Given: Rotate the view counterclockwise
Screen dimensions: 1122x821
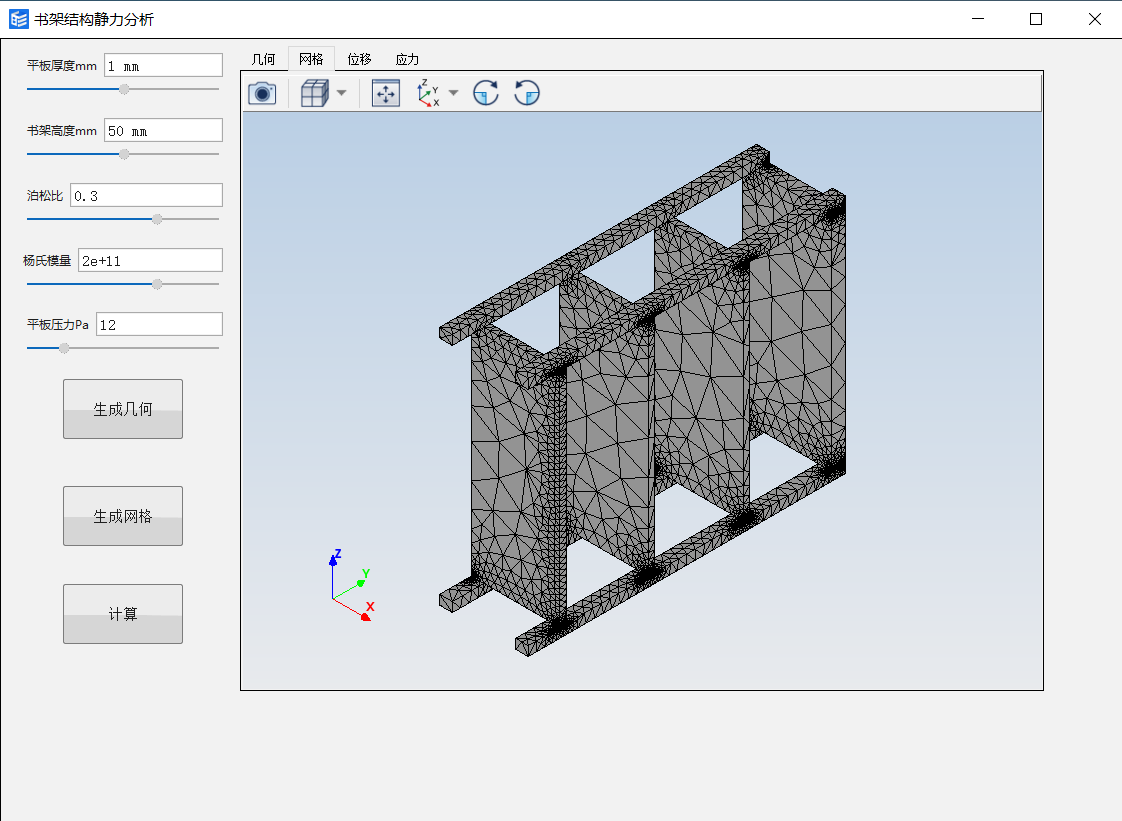Looking at the screenshot, I should [527, 93].
